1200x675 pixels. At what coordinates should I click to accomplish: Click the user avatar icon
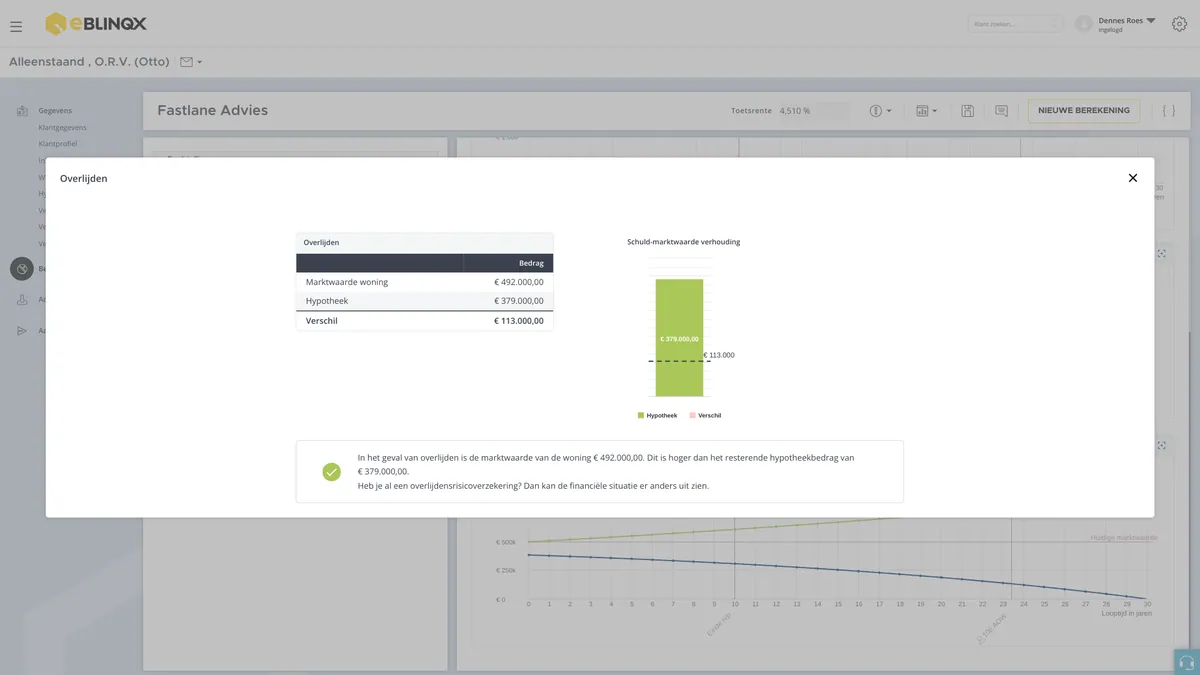(x=1084, y=24)
